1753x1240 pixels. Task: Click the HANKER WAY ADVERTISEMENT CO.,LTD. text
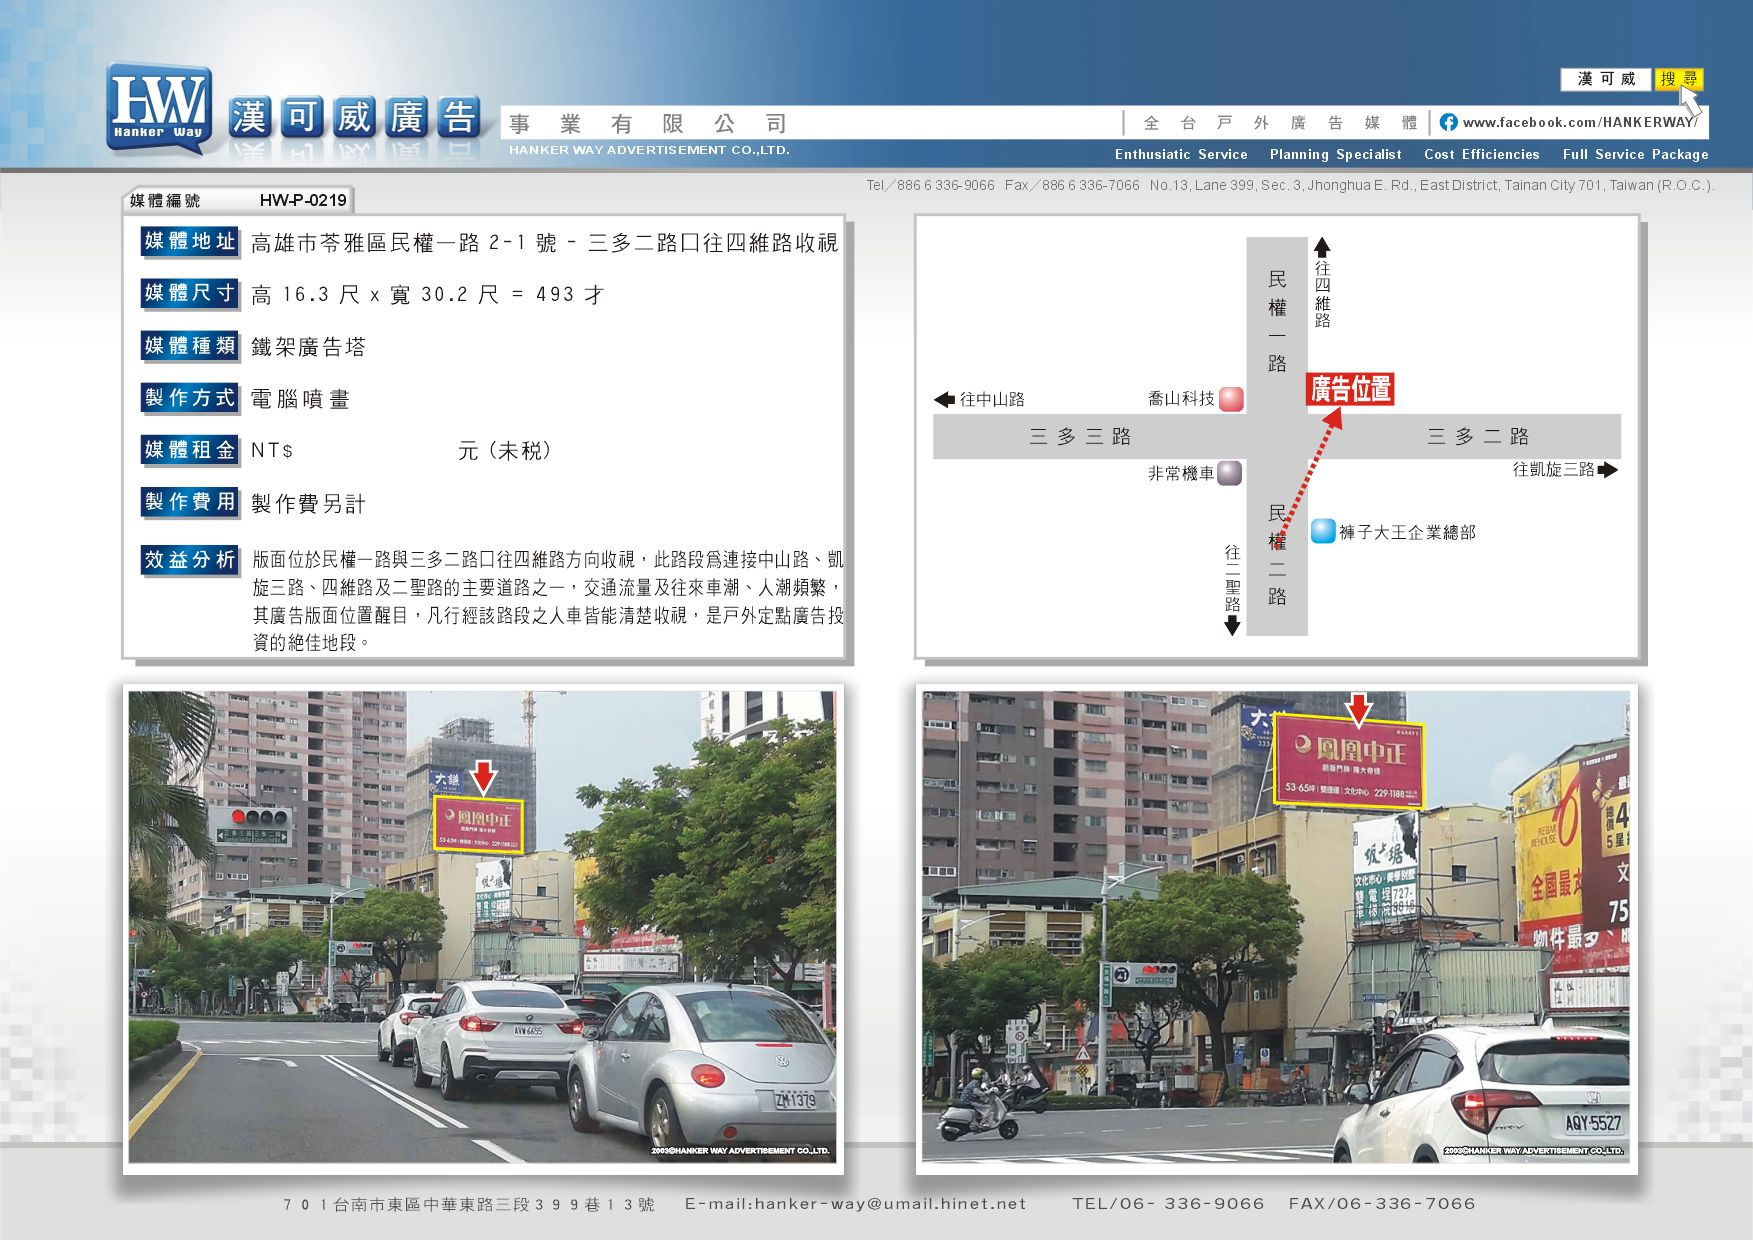coord(649,150)
